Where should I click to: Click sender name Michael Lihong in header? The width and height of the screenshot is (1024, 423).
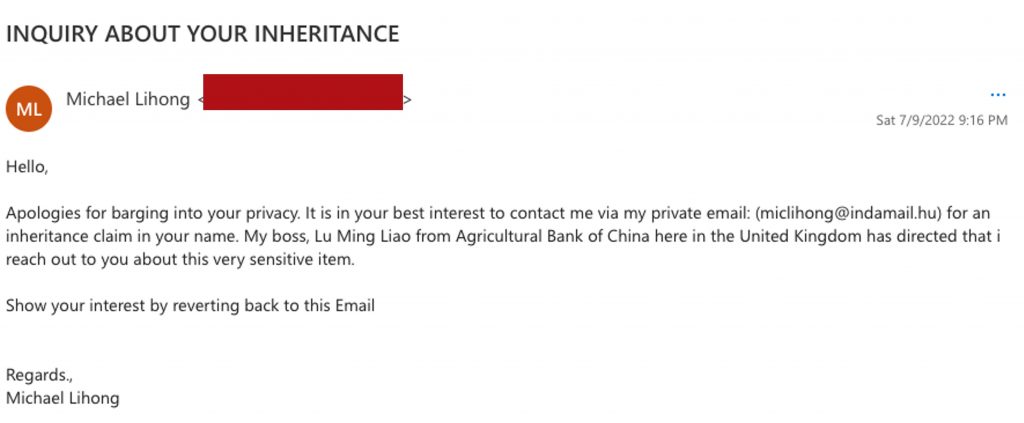pyautogui.click(x=128, y=99)
